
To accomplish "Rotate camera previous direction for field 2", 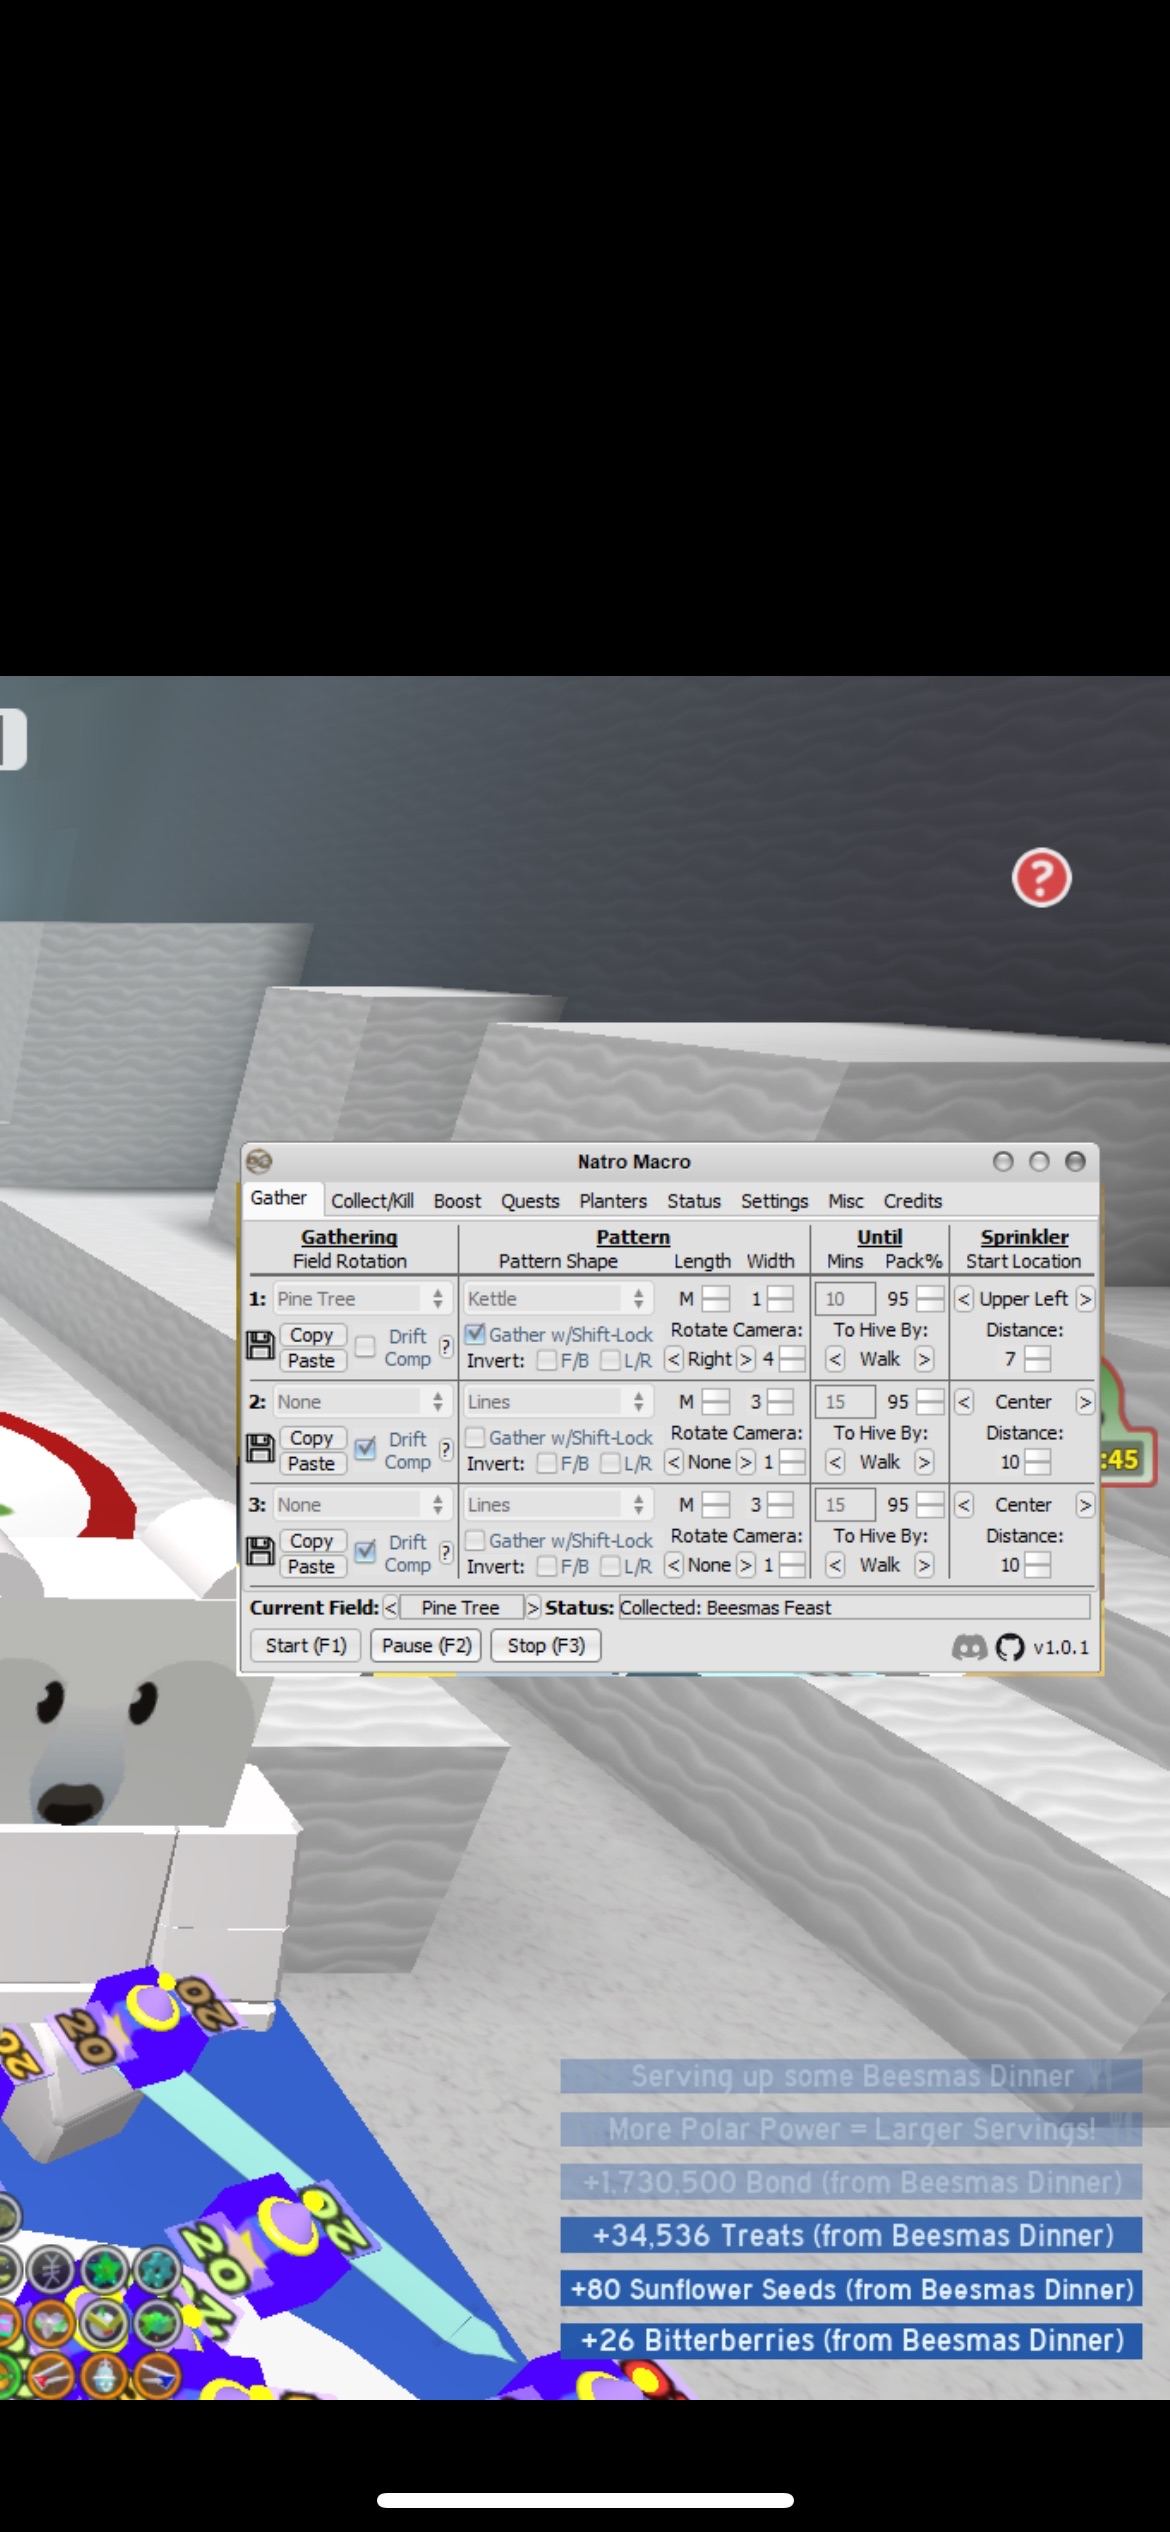I will (674, 1462).
